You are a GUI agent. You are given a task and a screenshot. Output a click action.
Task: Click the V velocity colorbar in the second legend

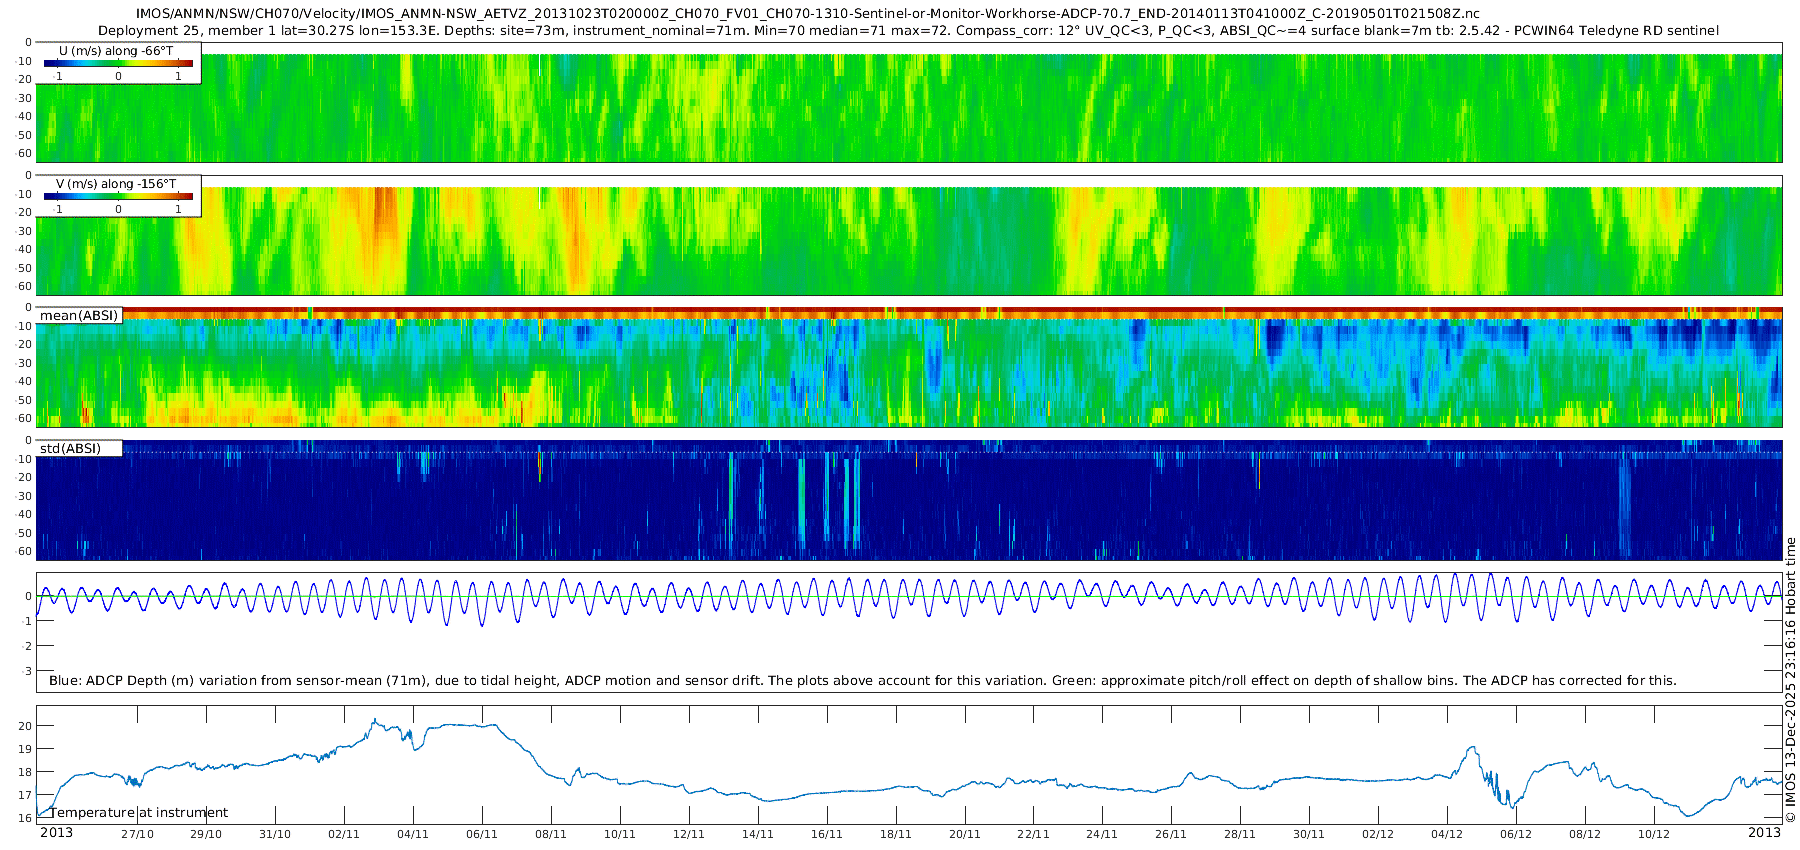(118, 196)
